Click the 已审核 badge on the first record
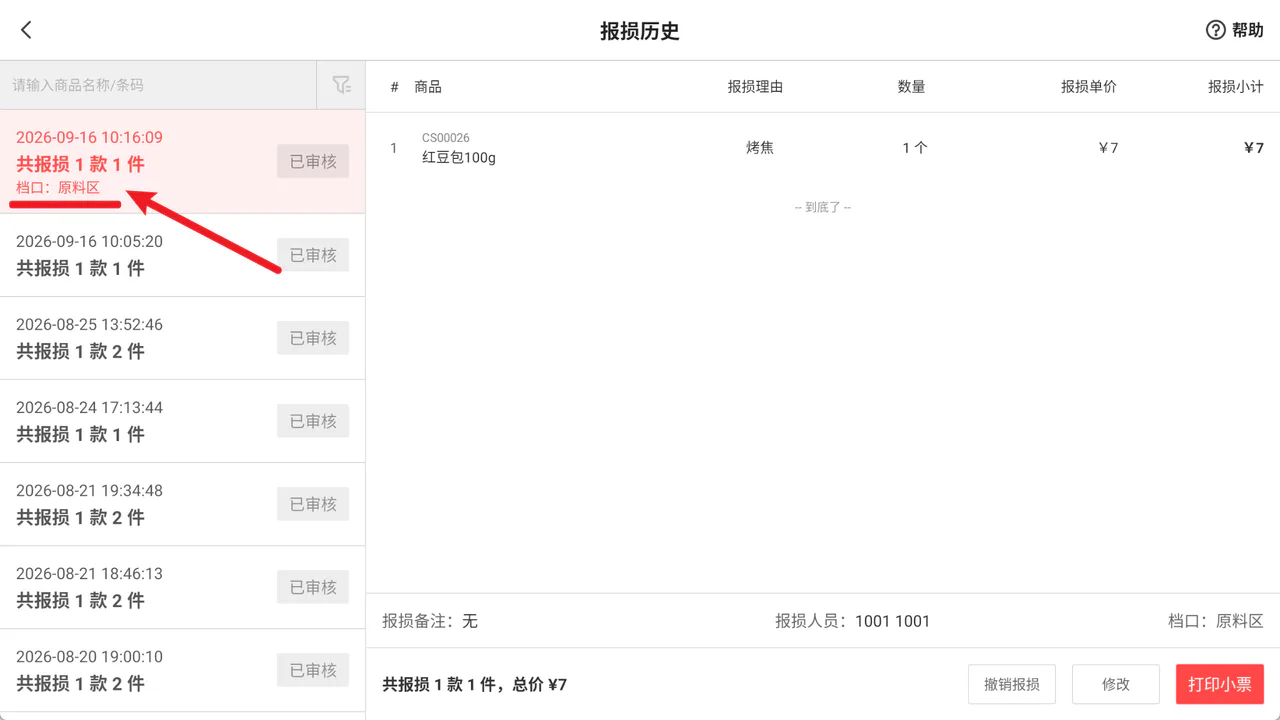This screenshot has height=720, width=1280. [x=313, y=161]
